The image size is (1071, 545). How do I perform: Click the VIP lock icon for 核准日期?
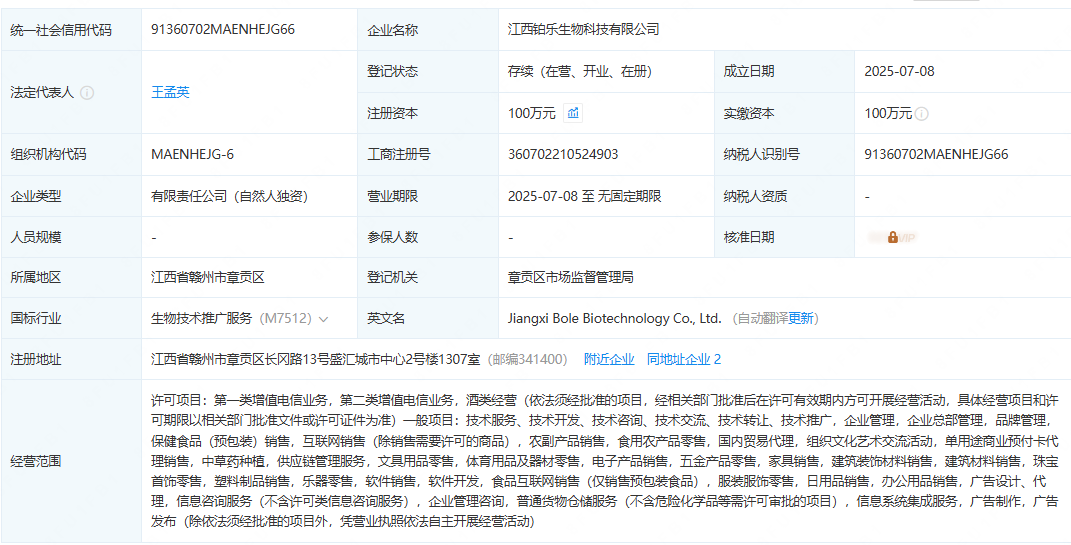(x=893, y=238)
